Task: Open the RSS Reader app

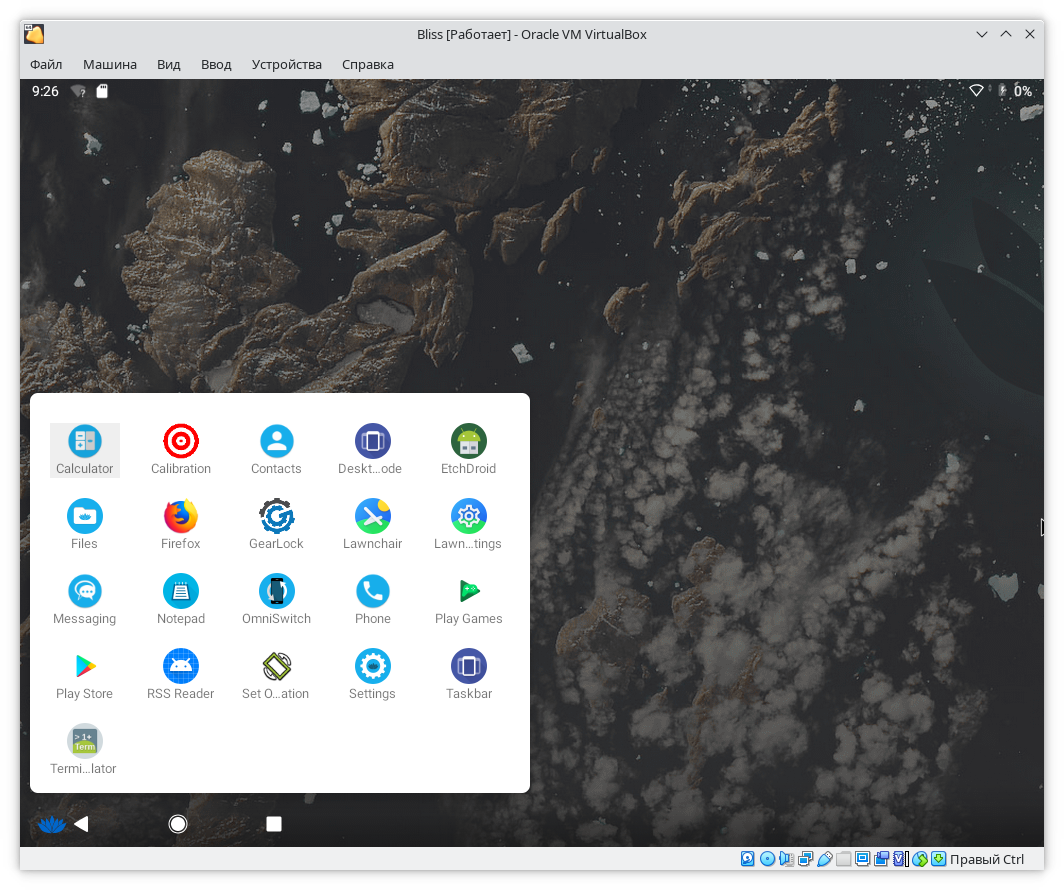Action: [181, 674]
